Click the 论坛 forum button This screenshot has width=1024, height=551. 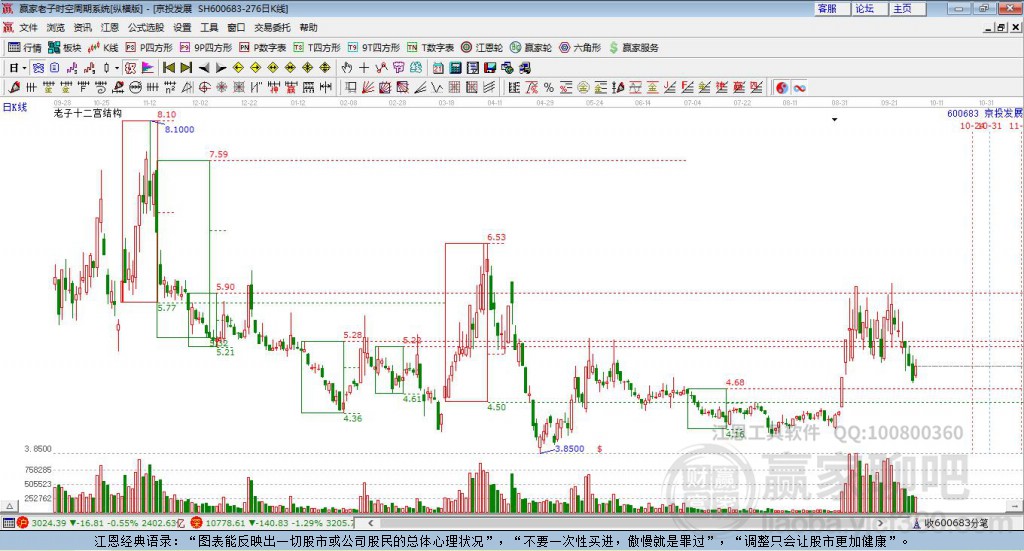pos(869,8)
